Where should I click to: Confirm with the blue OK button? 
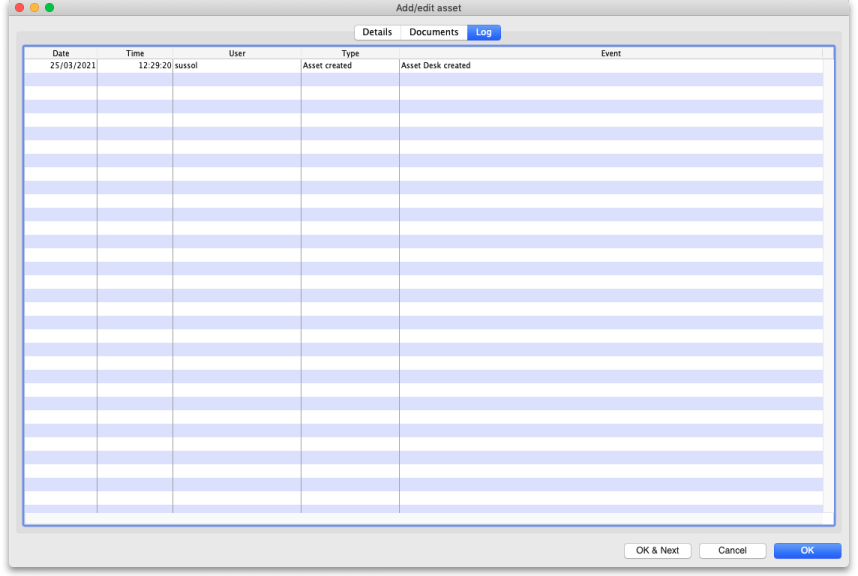[807, 551]
